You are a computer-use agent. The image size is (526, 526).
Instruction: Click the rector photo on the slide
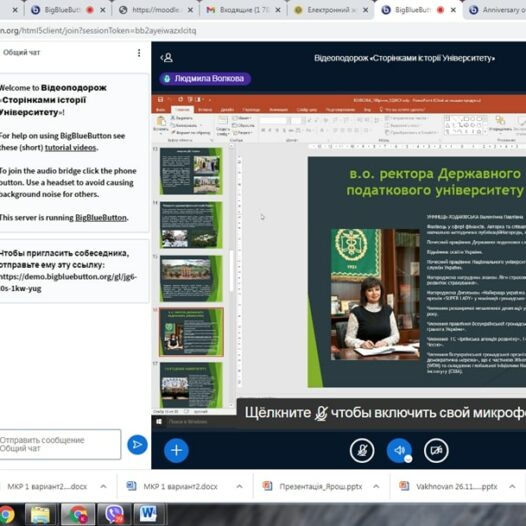point(375,294)
